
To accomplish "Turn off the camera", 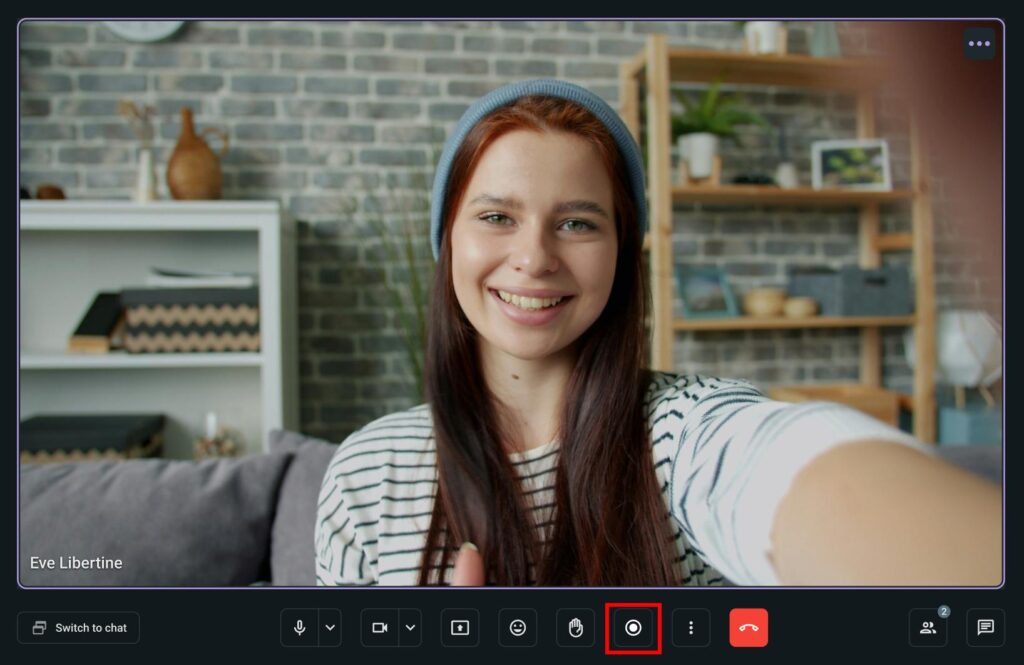I will coord(380,628).
